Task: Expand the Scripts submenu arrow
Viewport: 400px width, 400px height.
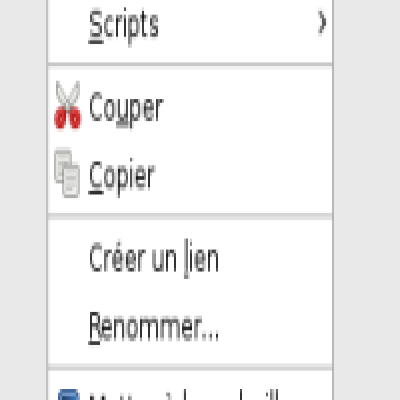Action: tap(322, 22)
